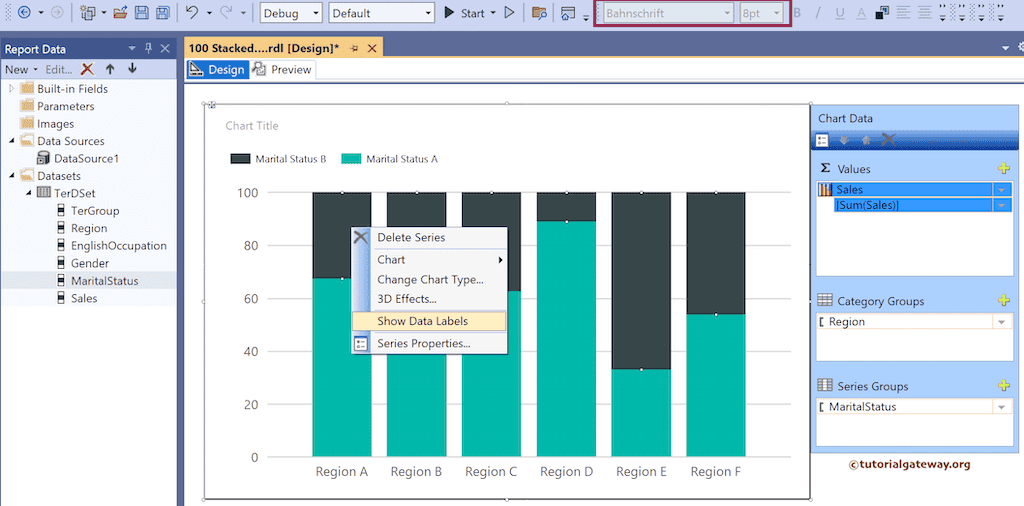The height and width of the screenshot is (506, 1024).
Task: Click the Navigate Backward arrow icon
Action: click(24, 12)
